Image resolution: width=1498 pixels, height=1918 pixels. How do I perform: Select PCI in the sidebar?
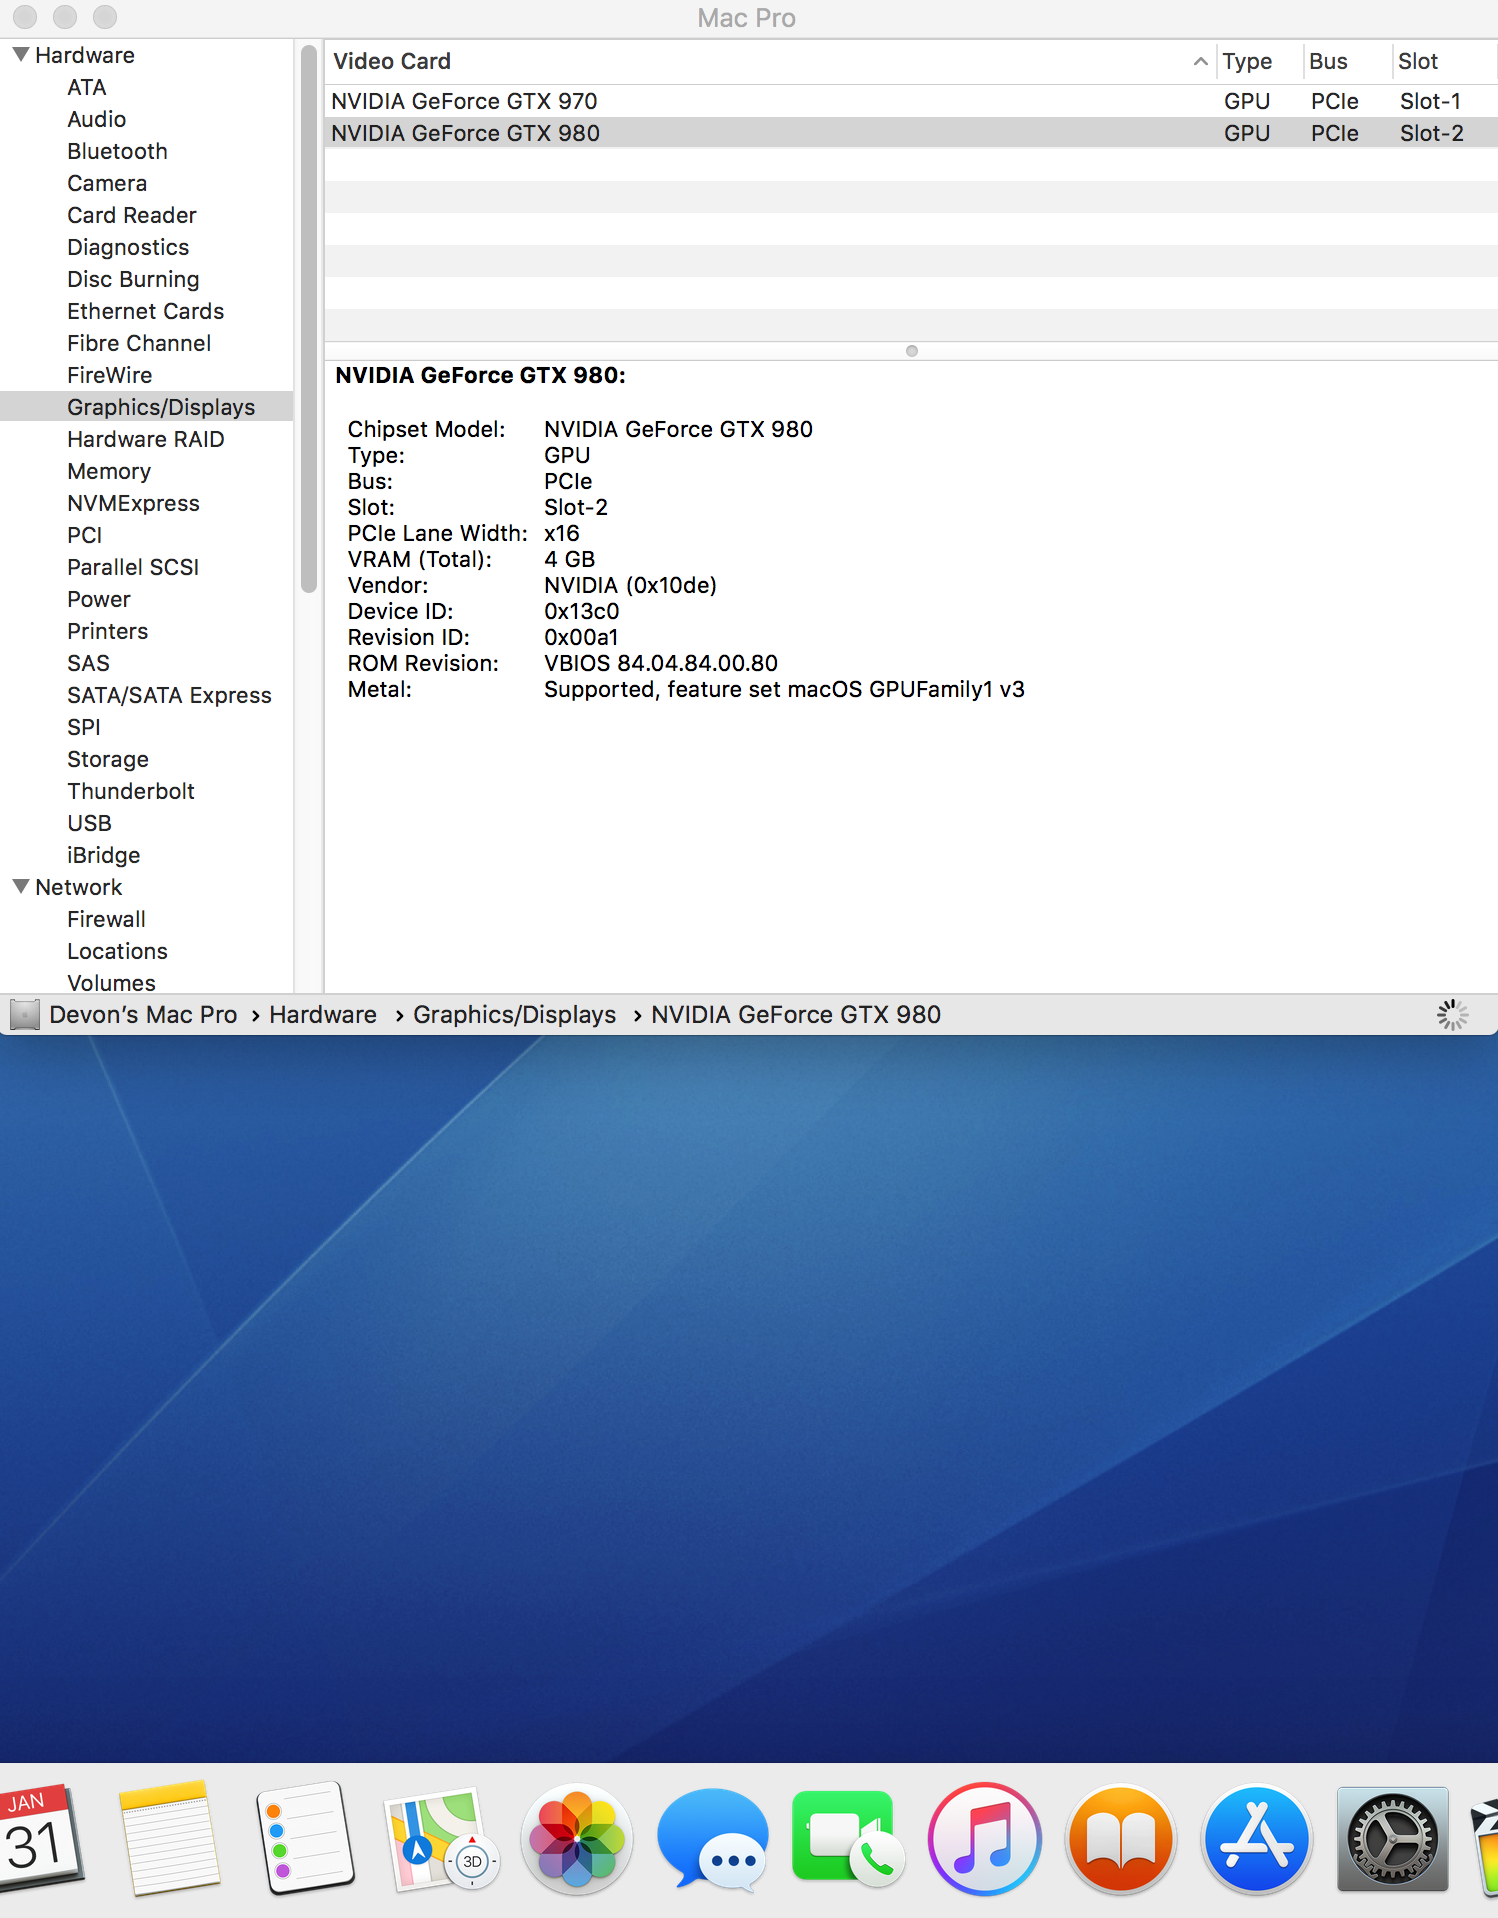tap(84, 535)
